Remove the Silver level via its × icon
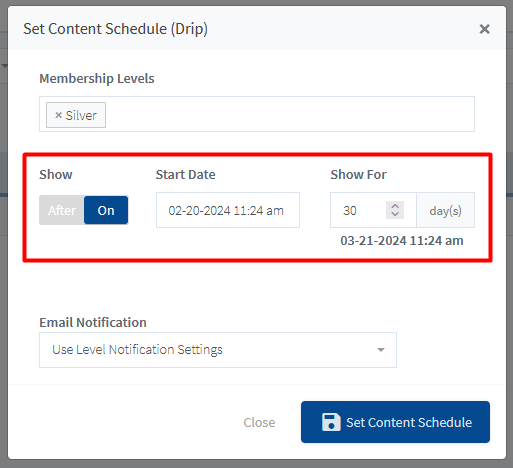The width and height of the screenshot is (513, 468). pyautogui.click(x=58, y=115)
